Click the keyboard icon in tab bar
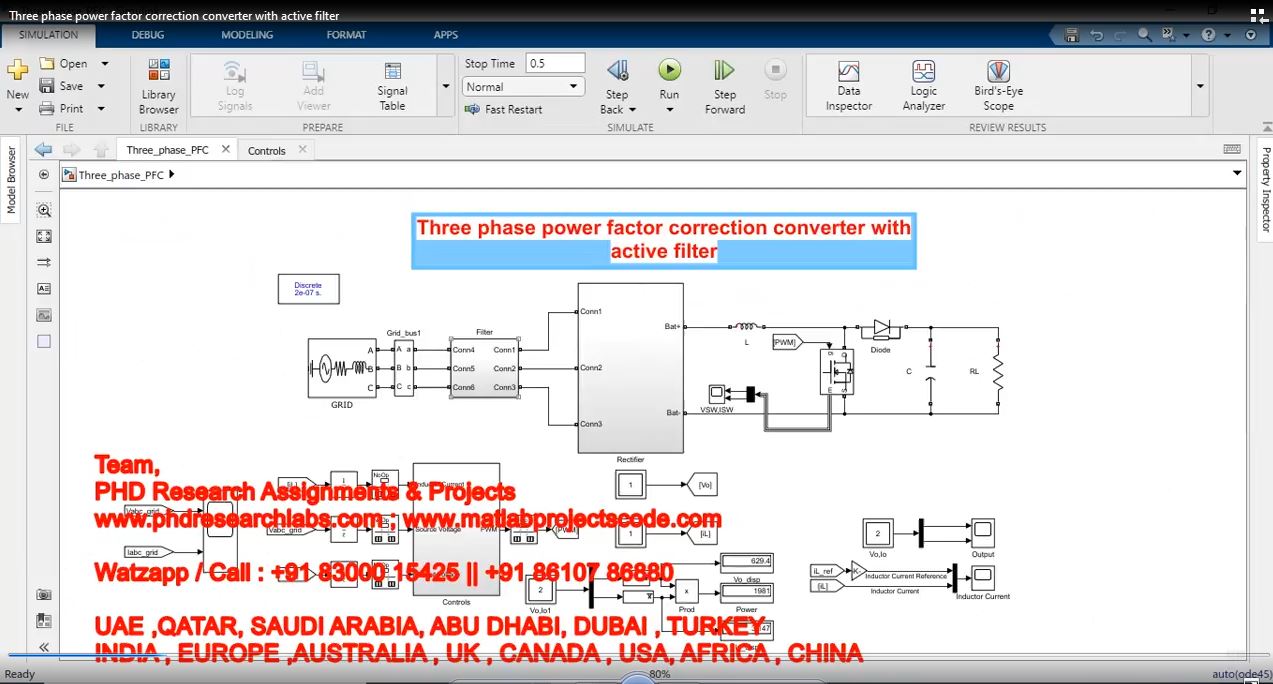Viewport: 1273px width, 684px height. (x=1232, y=149)
